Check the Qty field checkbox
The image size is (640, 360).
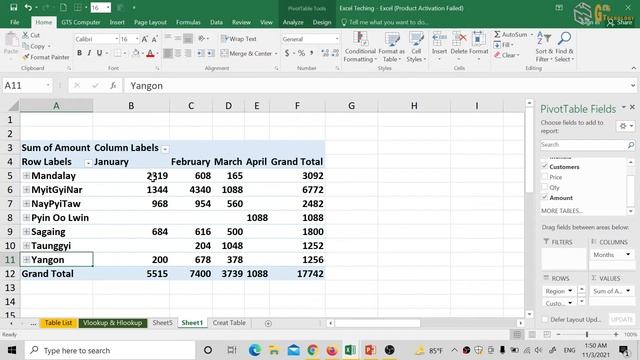click(x=544, y=187)
